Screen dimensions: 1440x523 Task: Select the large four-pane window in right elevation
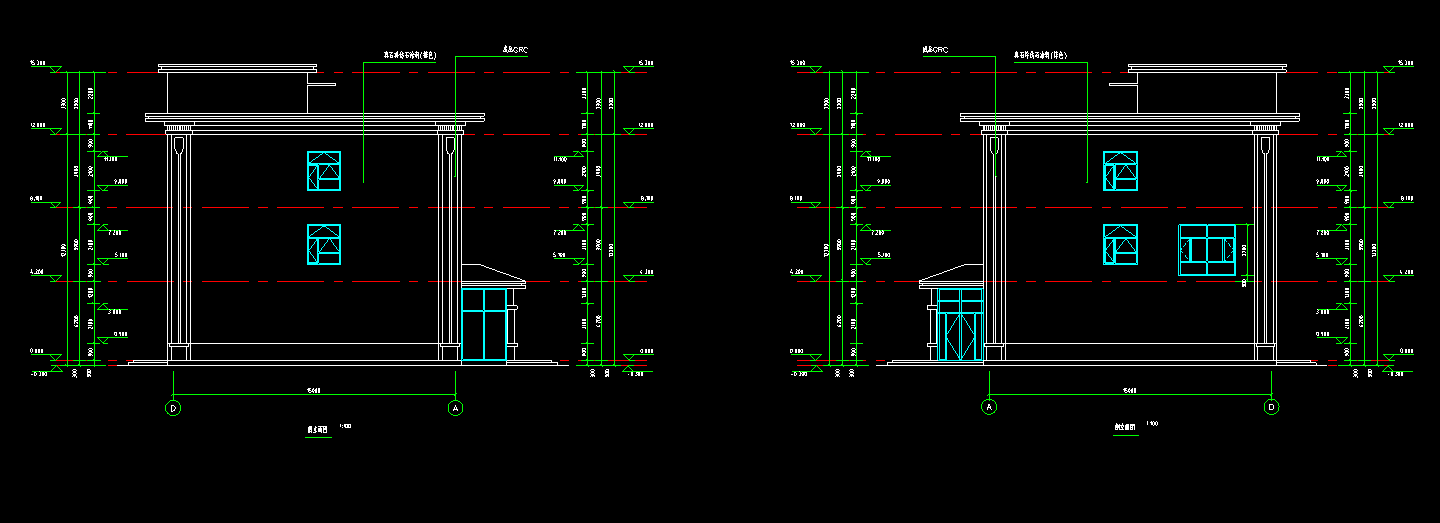[1209, 249]
